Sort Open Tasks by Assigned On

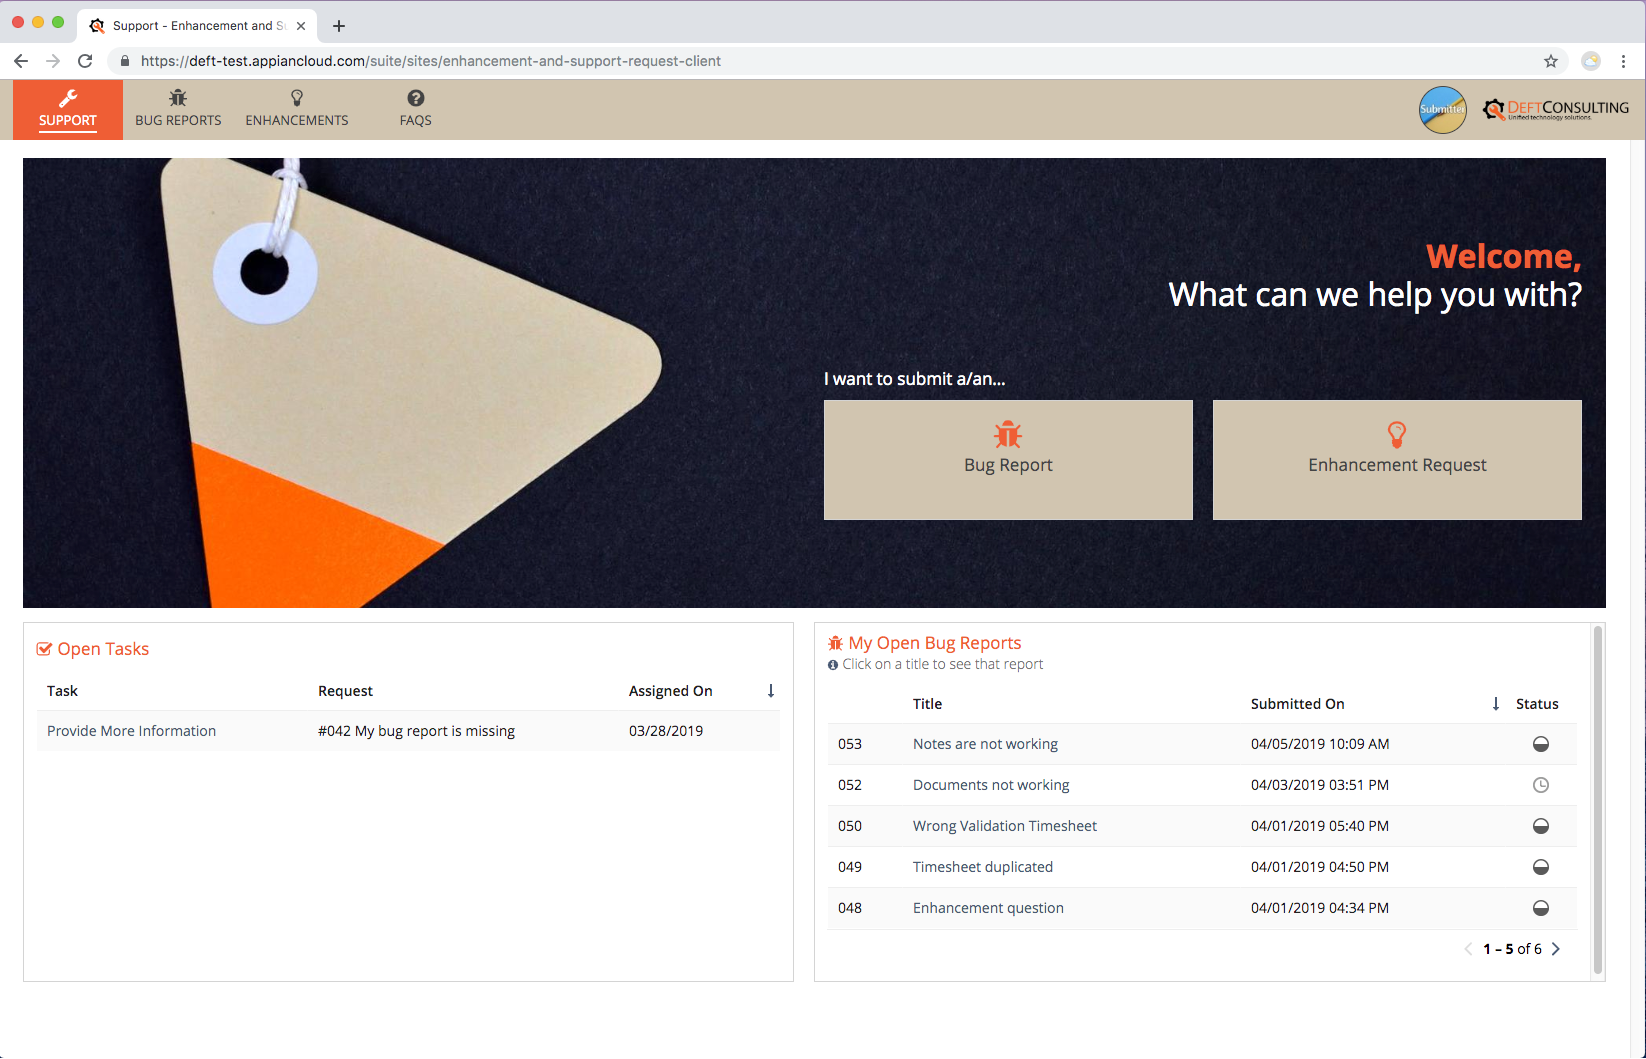671,691
